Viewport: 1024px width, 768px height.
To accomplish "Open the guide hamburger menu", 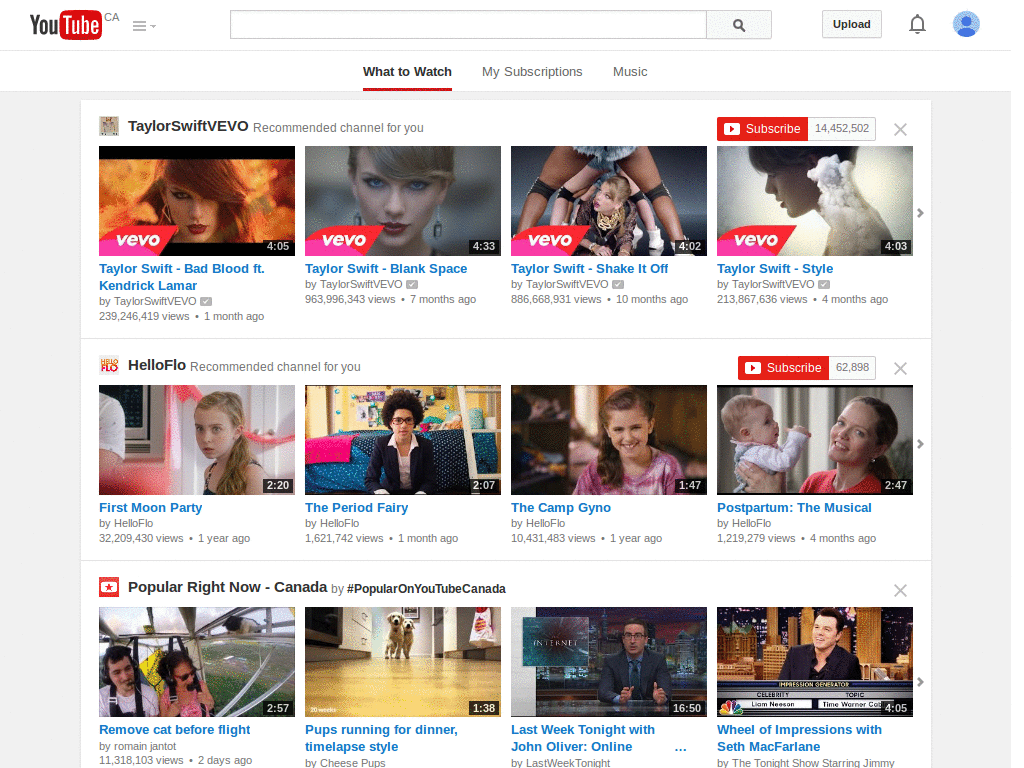I will click(144, 26).
